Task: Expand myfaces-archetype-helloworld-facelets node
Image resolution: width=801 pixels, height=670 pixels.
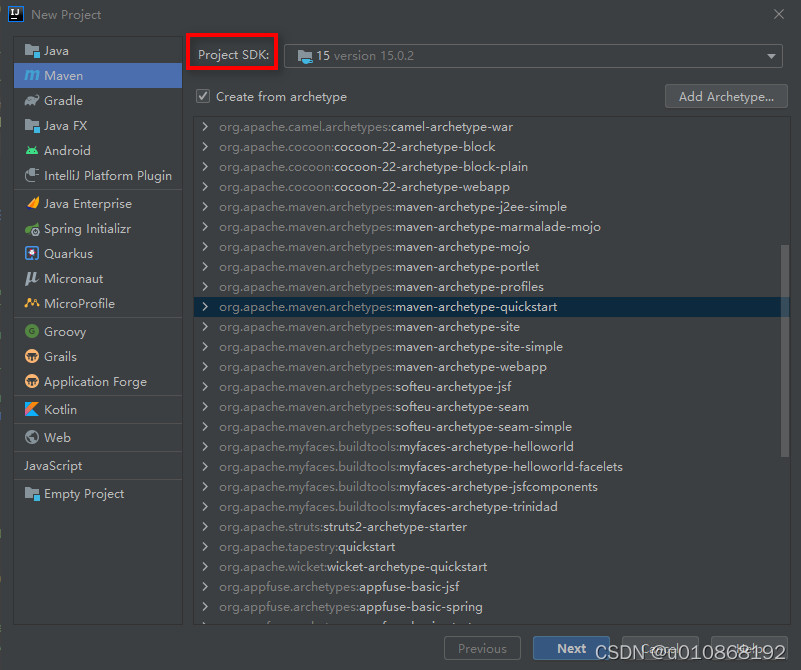Action: click(x=205, y=466)
